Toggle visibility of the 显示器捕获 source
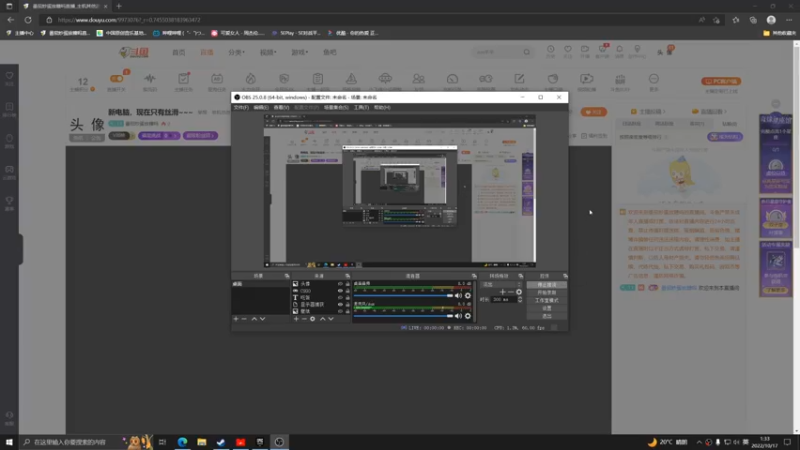800x450 pixels. point(340,305)
